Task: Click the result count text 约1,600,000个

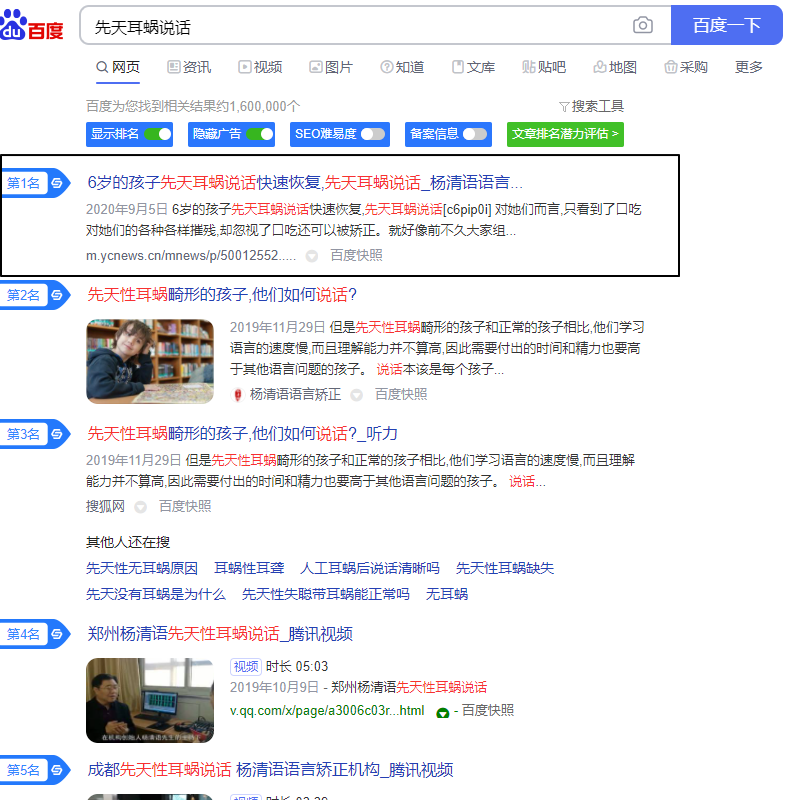Action: click(258, 106)
